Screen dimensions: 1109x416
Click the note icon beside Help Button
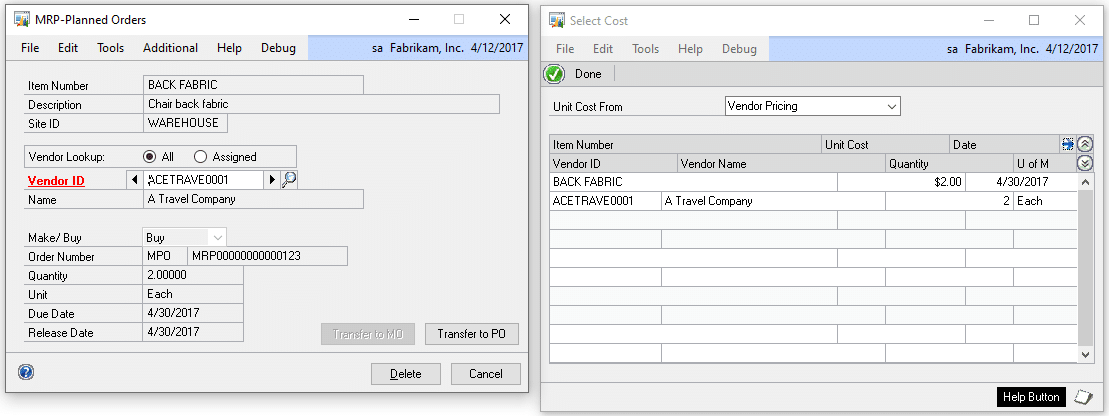click(x=1082, y=397)
